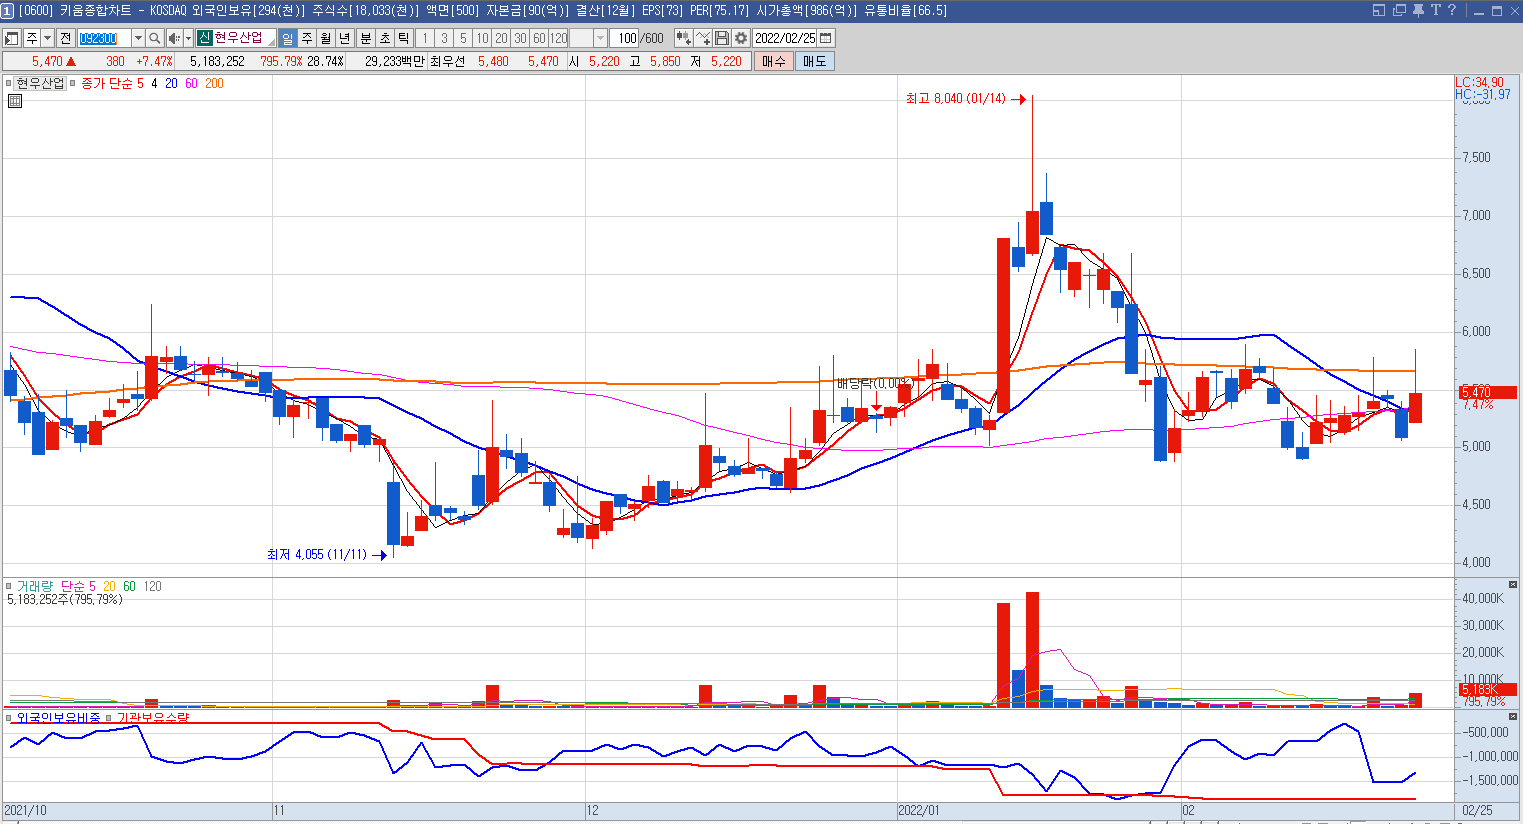This screenshot has width=1523, height=824.
Task: Click the square marker before 거래량 label
Action: click(9, 586)
